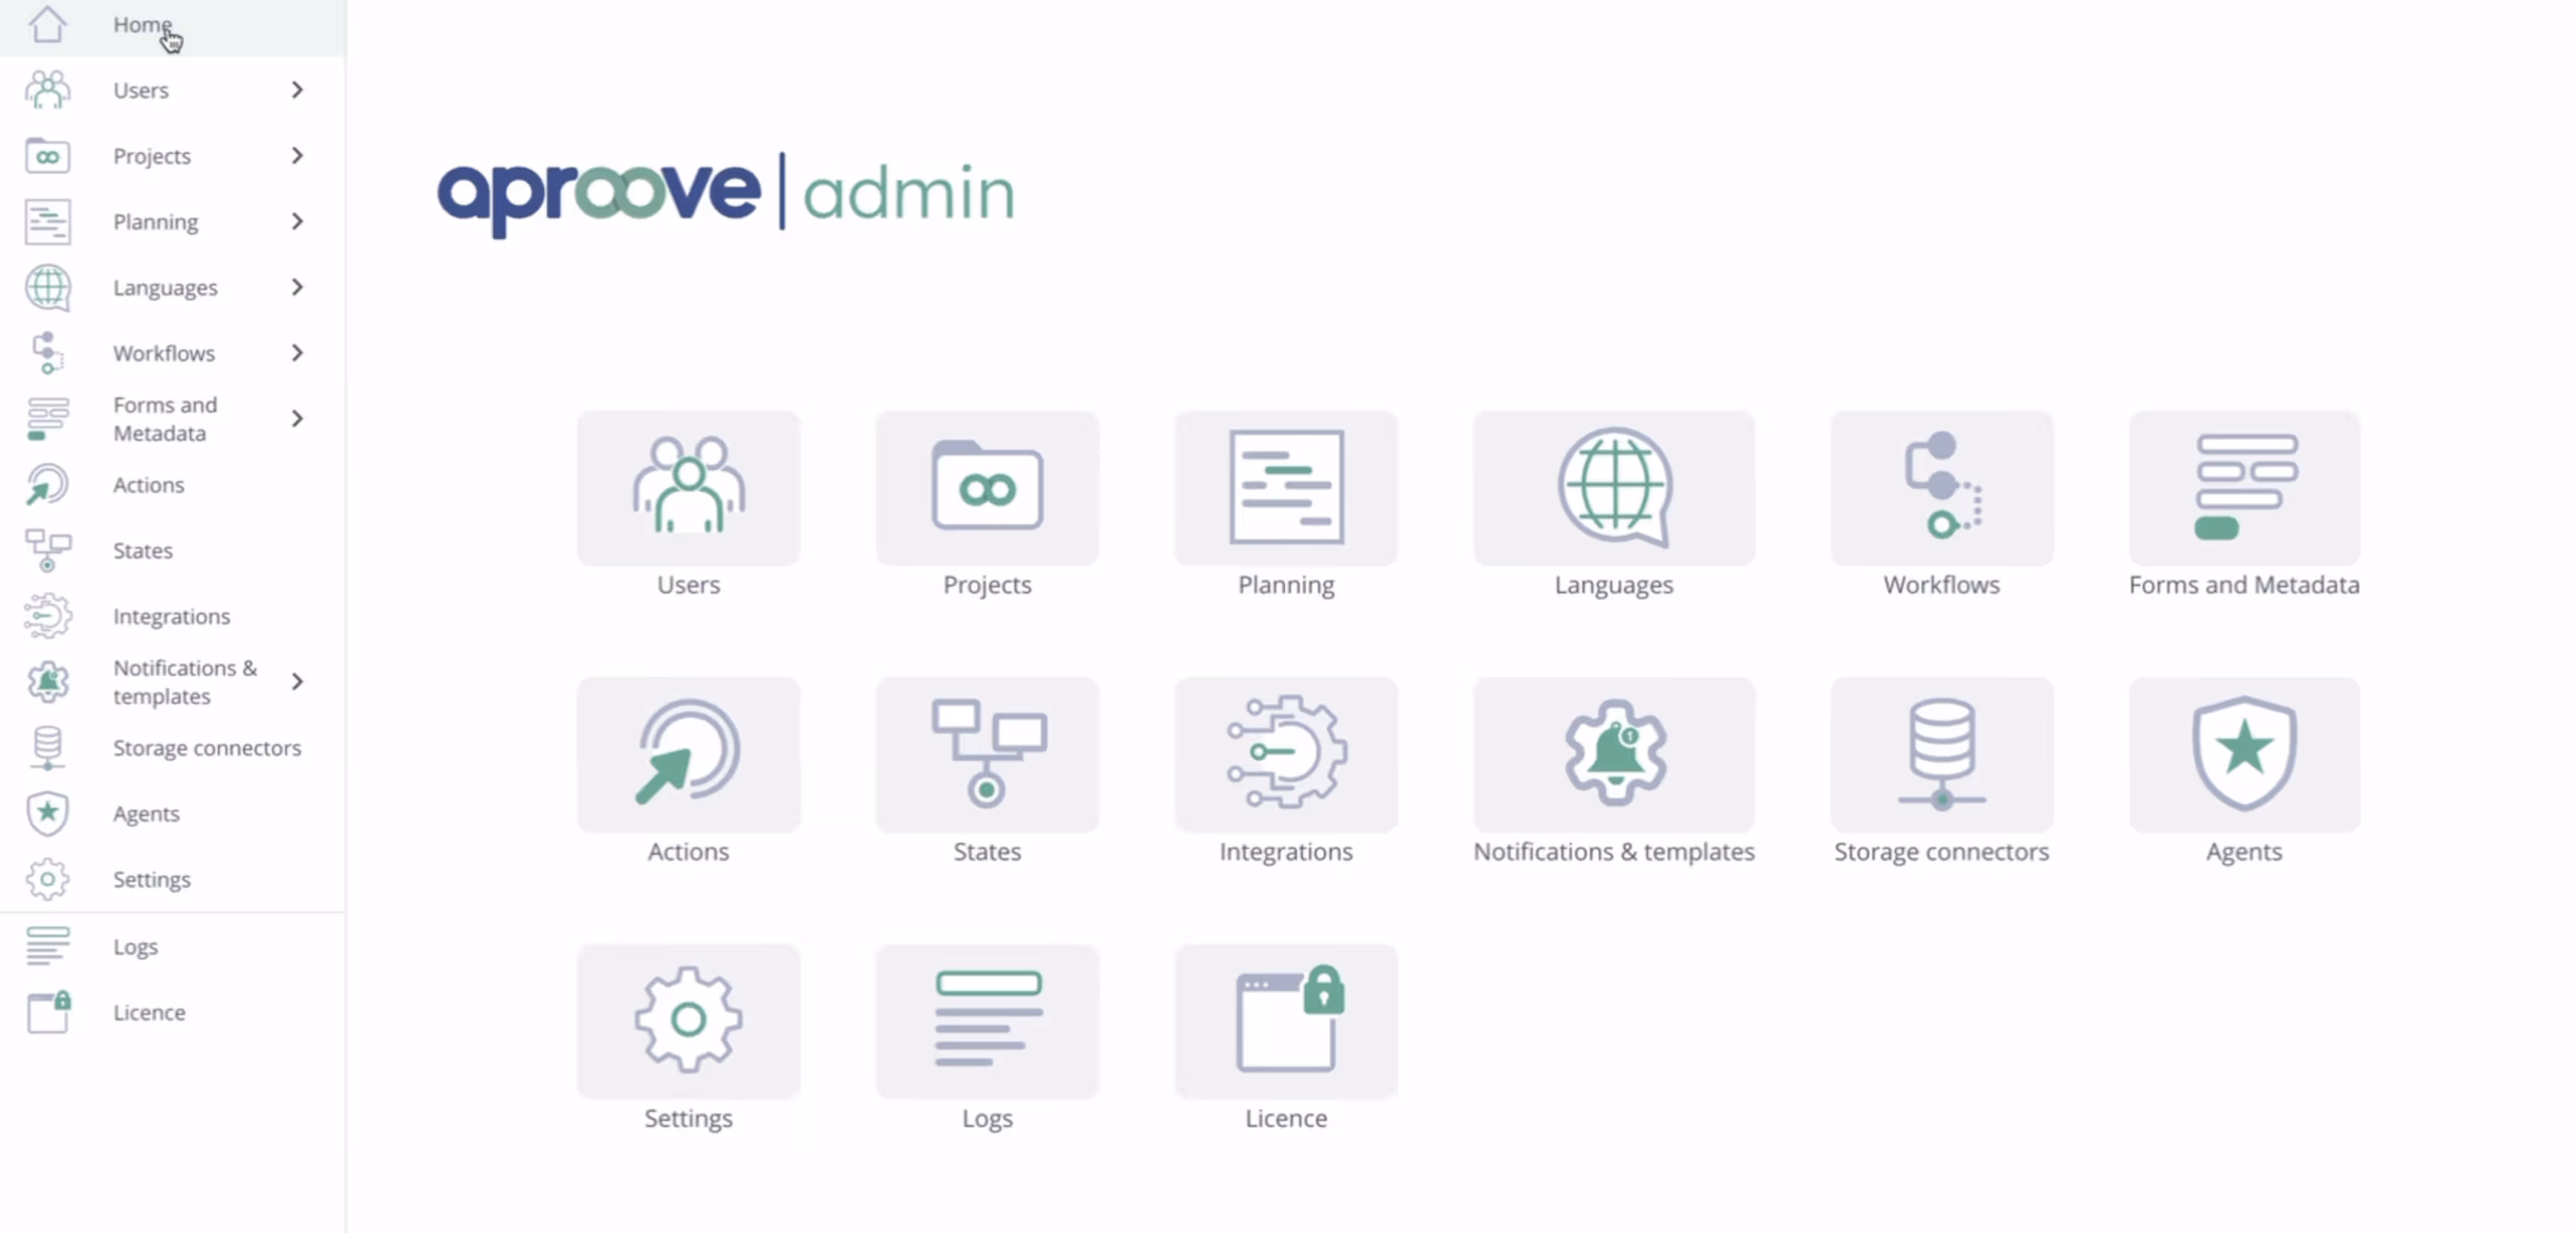The width and height of the screenshot is (2576, 1233).
Task: Expand the Projects submenu chevron
Action: pos(297,155)
